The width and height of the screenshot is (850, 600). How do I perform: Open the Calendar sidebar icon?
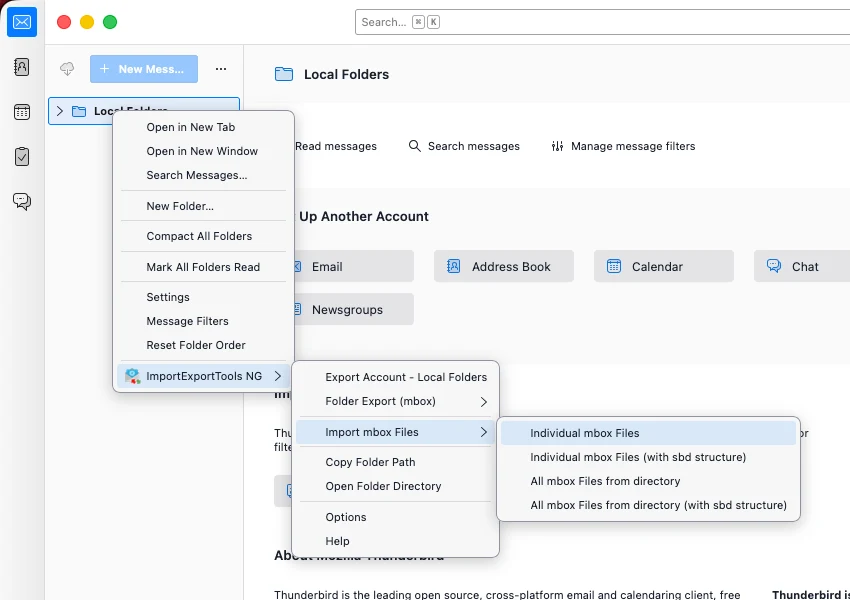point(22,112)
